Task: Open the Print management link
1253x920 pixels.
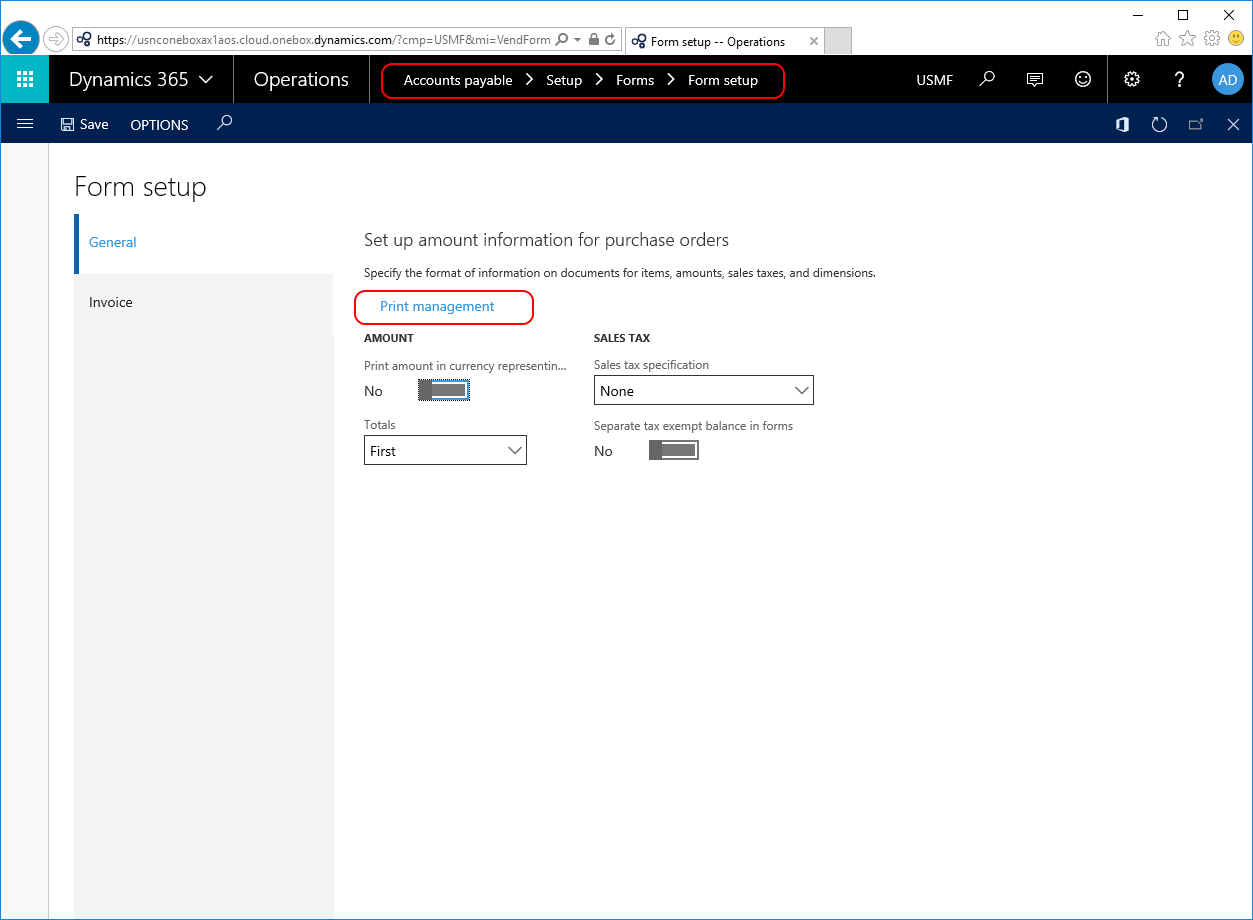Action: [437, 306]
